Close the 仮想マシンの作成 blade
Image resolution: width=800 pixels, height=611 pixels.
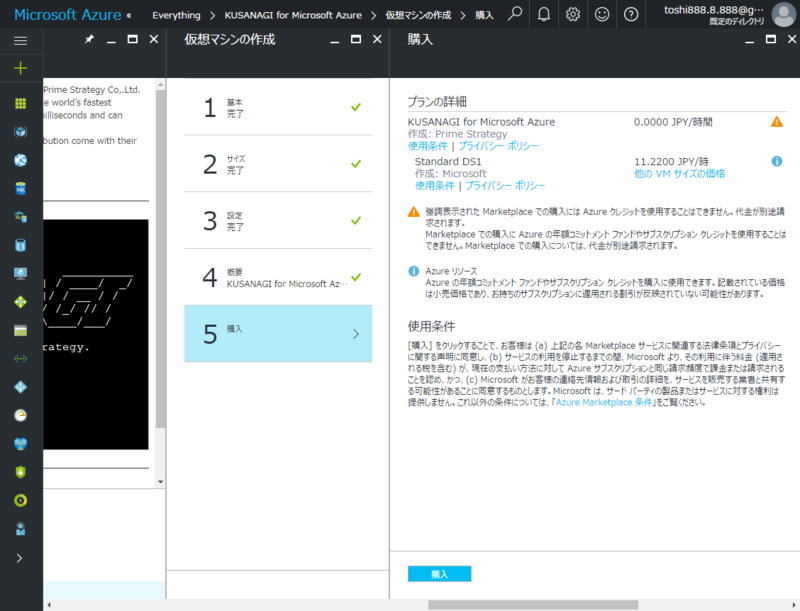377,39
